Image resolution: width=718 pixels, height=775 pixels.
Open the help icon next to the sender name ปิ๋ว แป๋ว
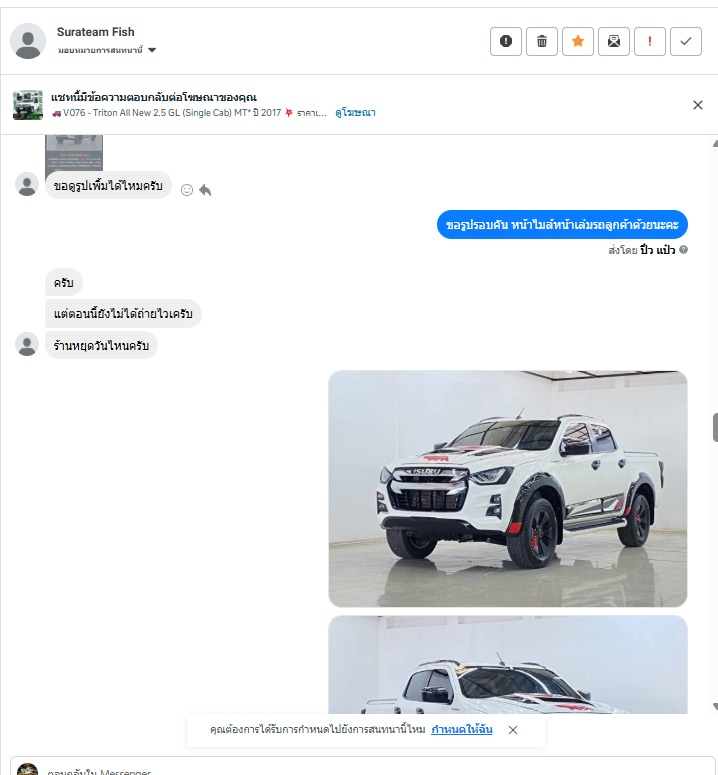click(683, 250)
